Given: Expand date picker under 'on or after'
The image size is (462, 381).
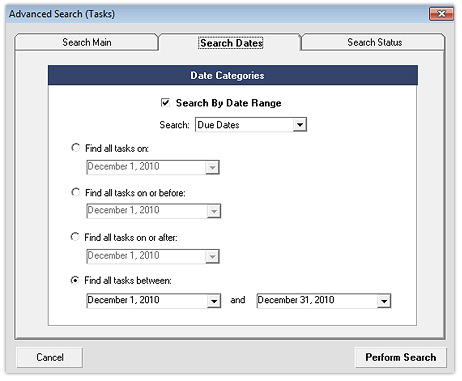Looking at the screenshot, I should coord(212,256).
